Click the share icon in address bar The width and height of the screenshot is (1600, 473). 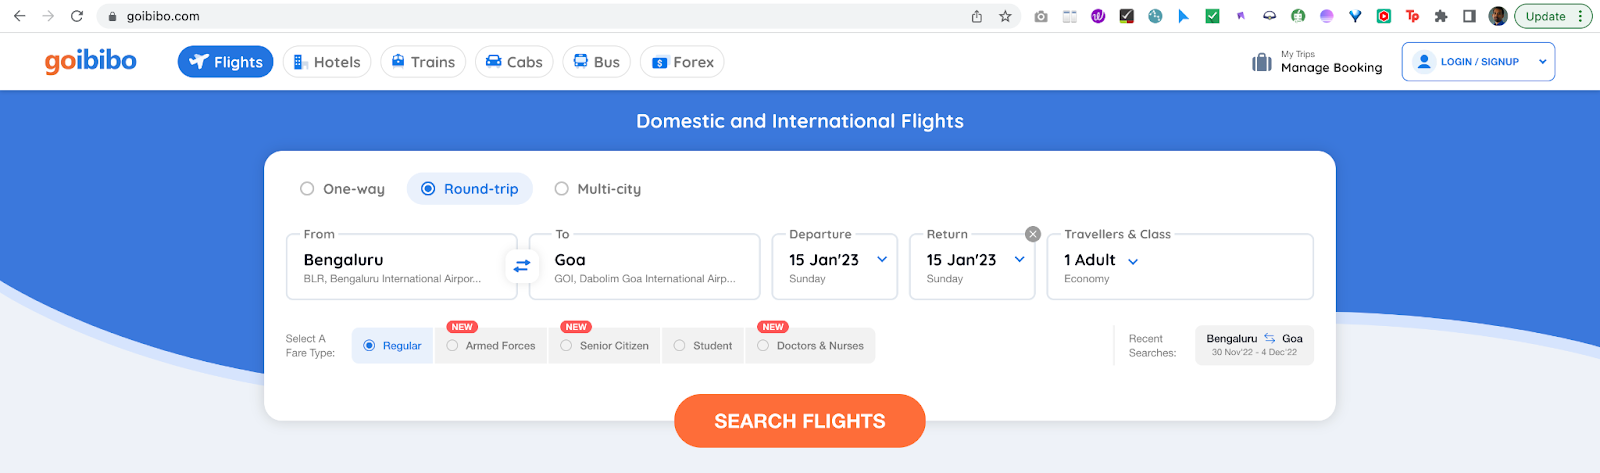(977, 16)
